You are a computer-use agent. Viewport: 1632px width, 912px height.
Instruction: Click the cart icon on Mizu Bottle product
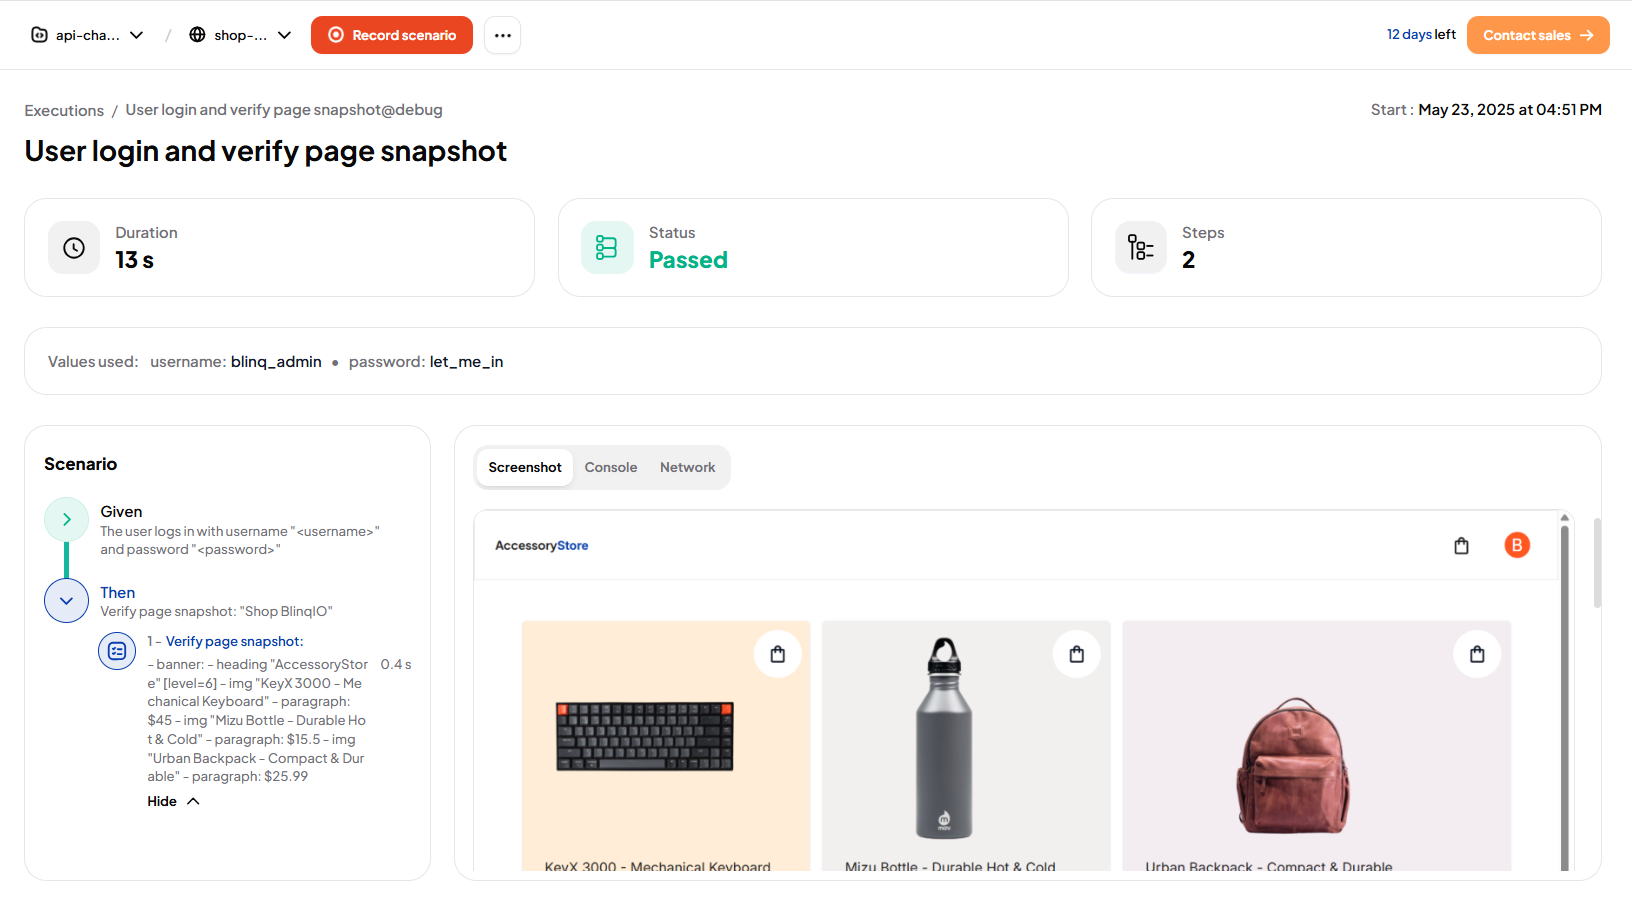(x=1077, y=653)
